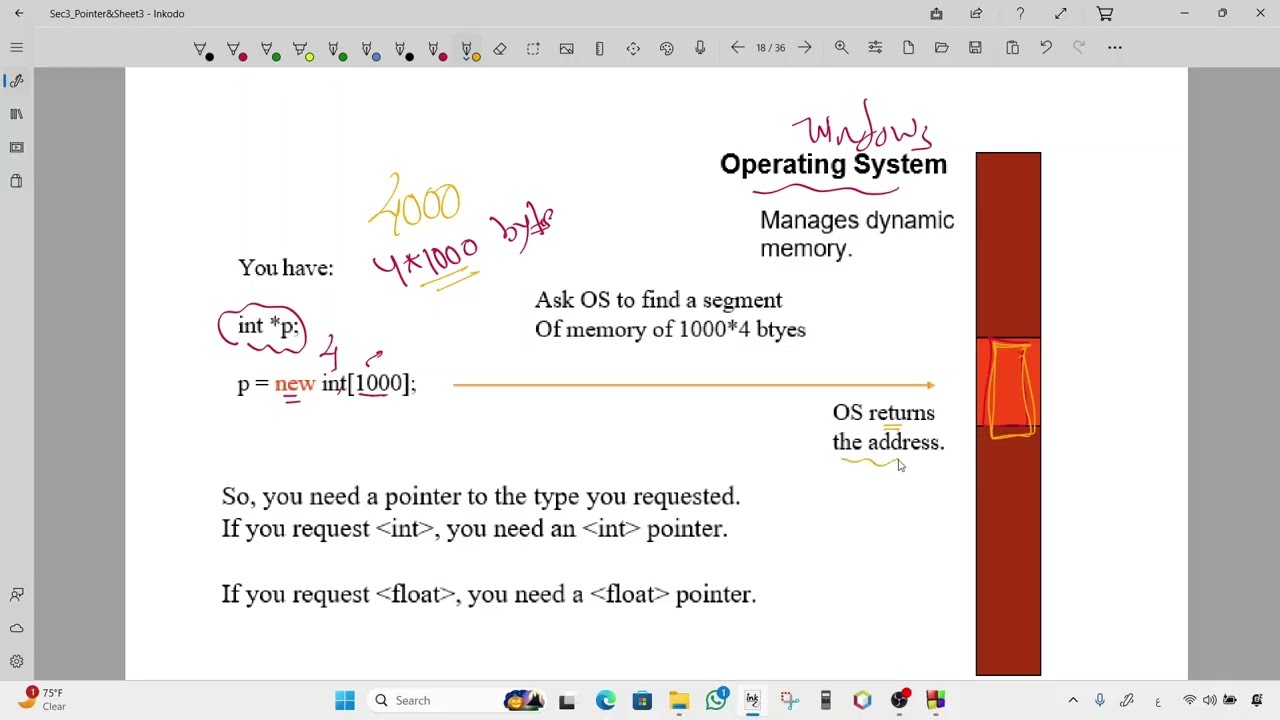Show hidden system tray icons
Viewport: 1280px width, 720px height.
click(x=1073, y=701)
